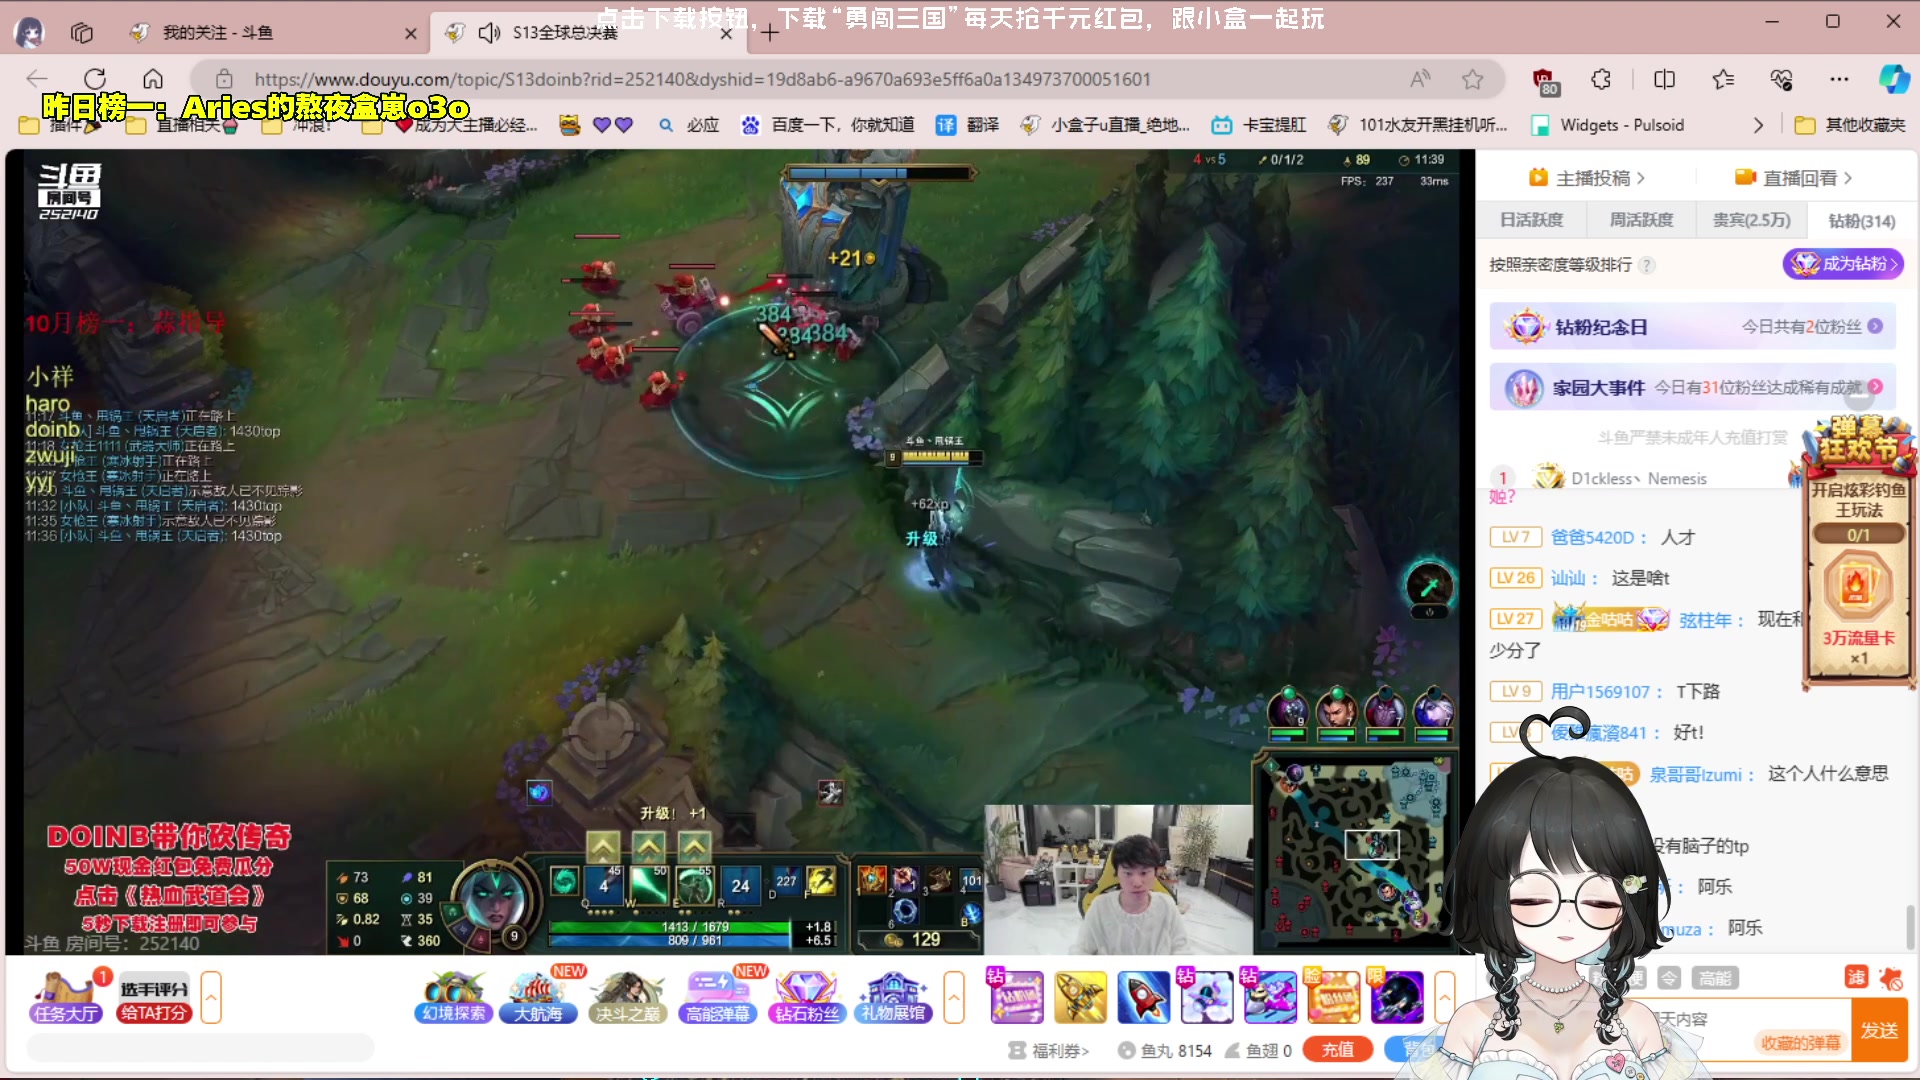The image size is (1920, 1080).
Task: Click 成为钻粉 button
Action: click(x=1843, y=264)
